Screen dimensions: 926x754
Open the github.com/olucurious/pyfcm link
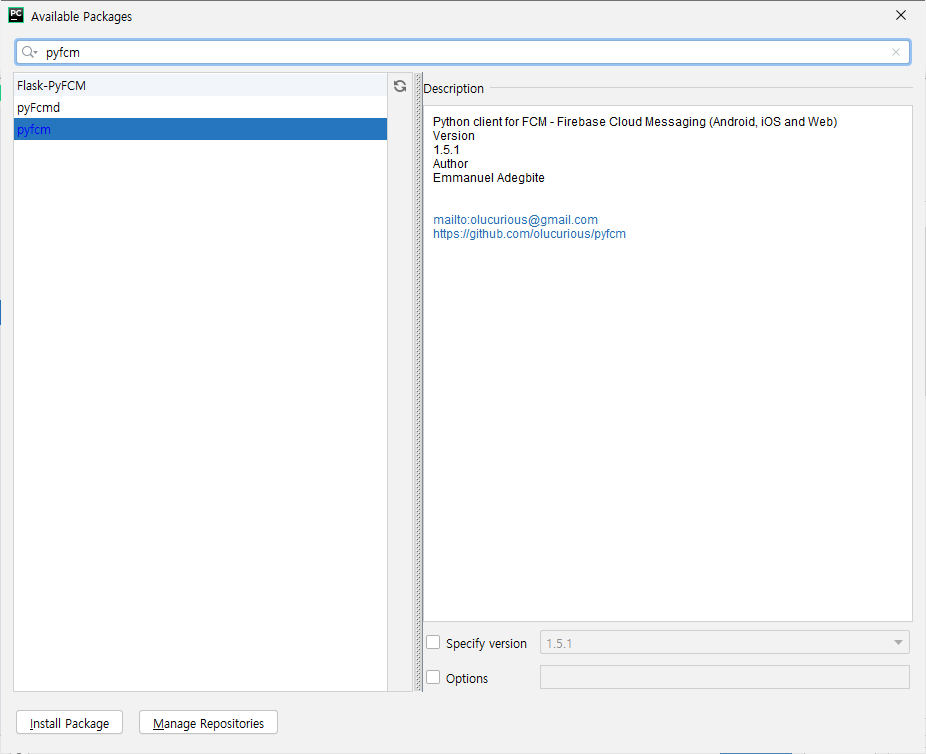[529, 234]
